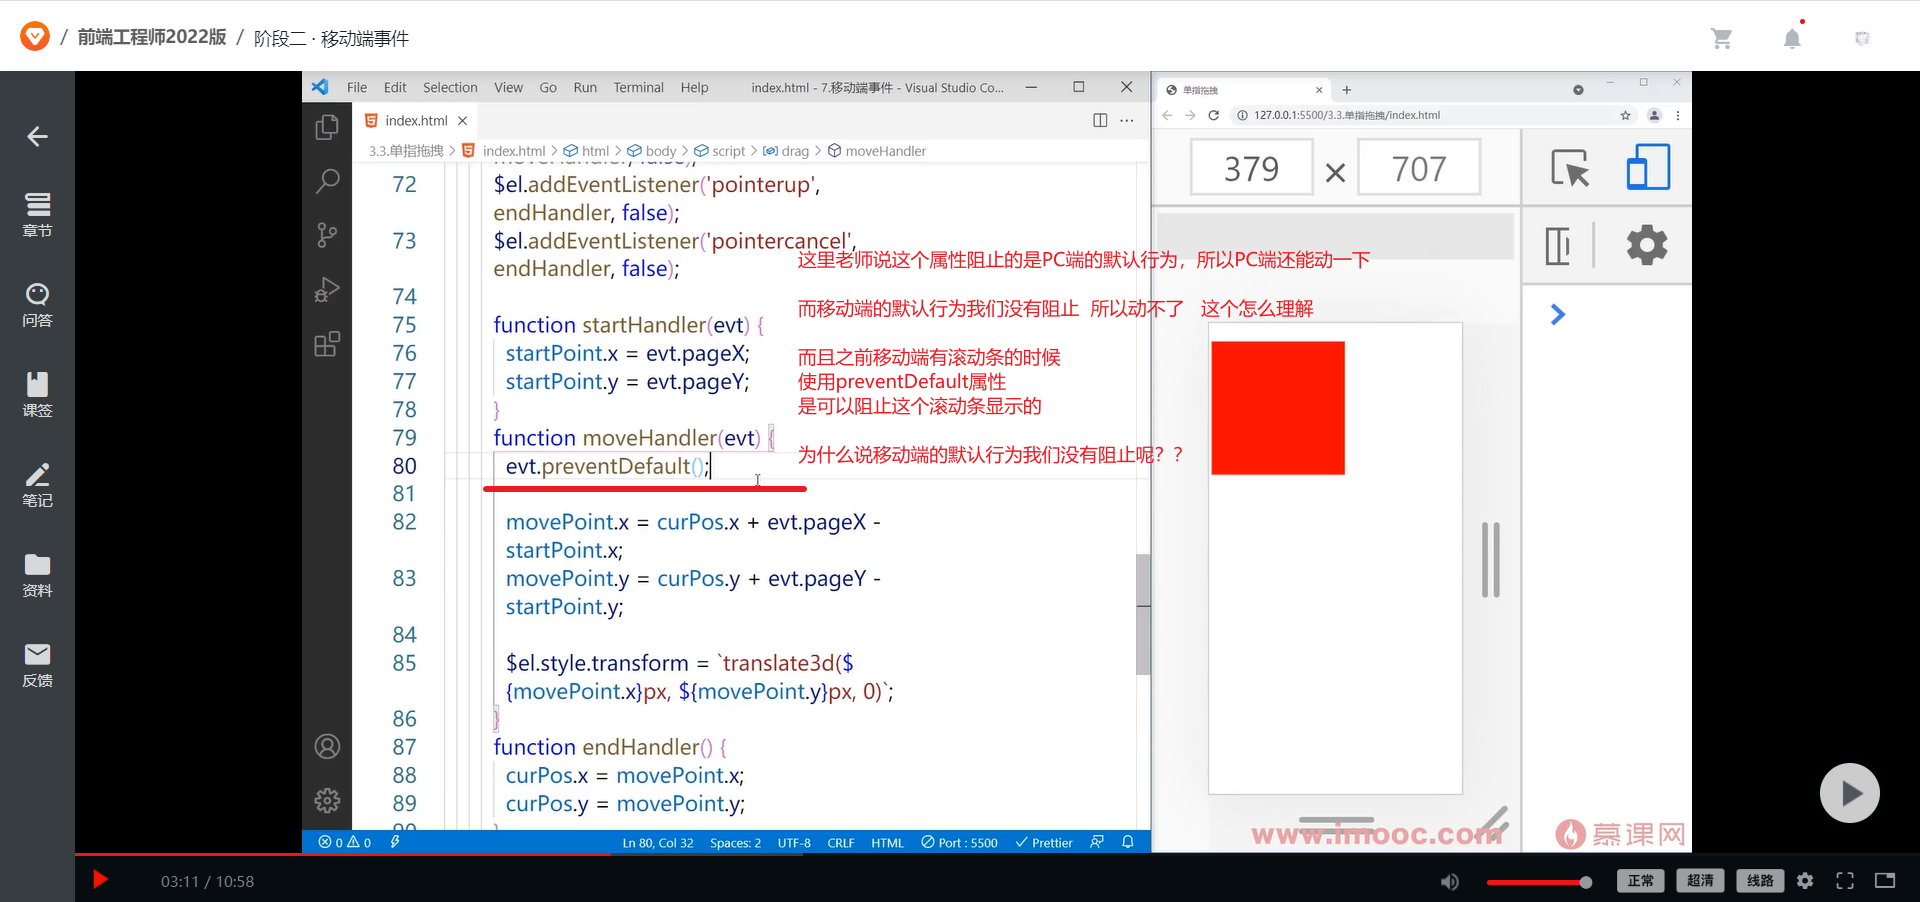Open editor More Actions ellipsis
Image resolution: width=1920 pixels, height=902 pixels.
(1127, 120)
